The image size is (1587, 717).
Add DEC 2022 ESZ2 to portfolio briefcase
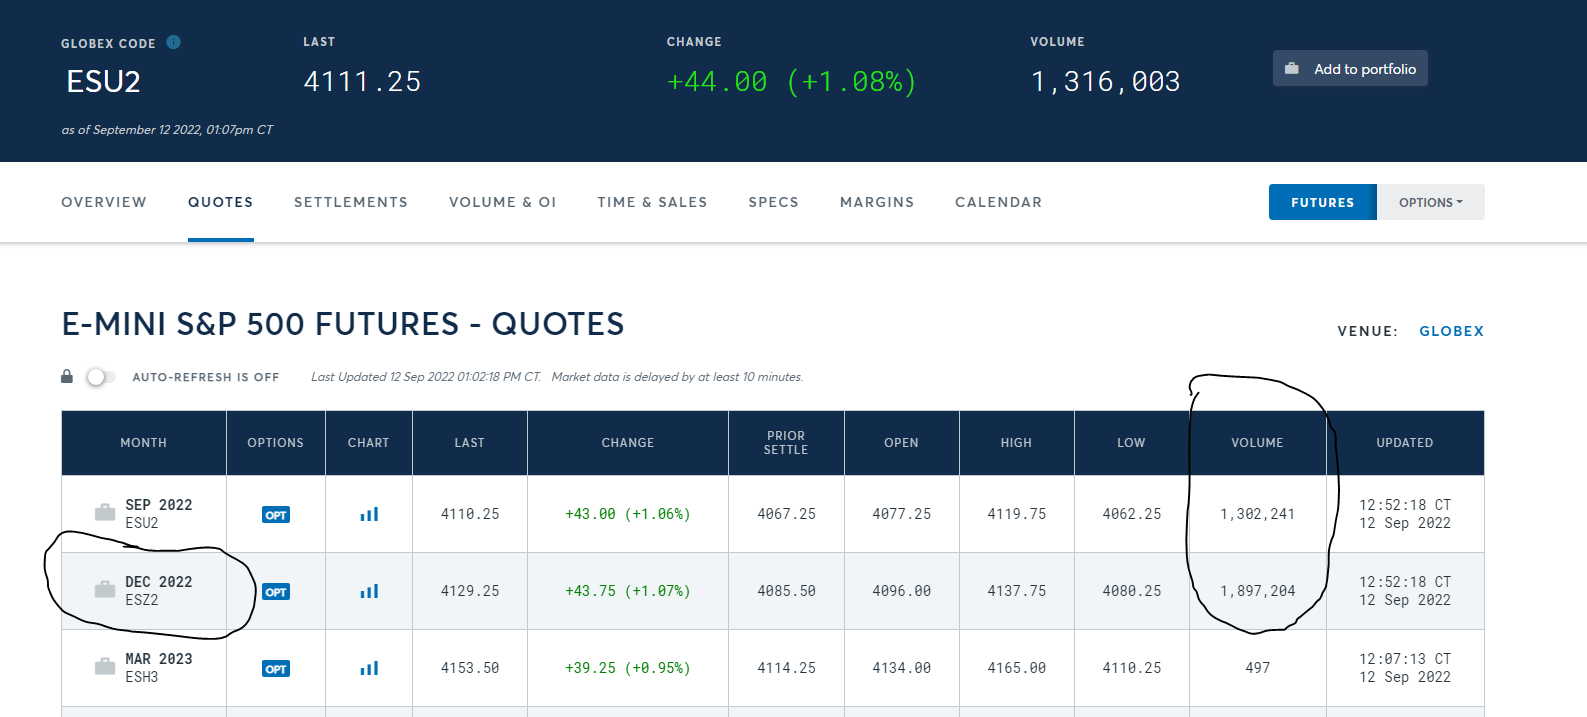[x=105, y=590]
